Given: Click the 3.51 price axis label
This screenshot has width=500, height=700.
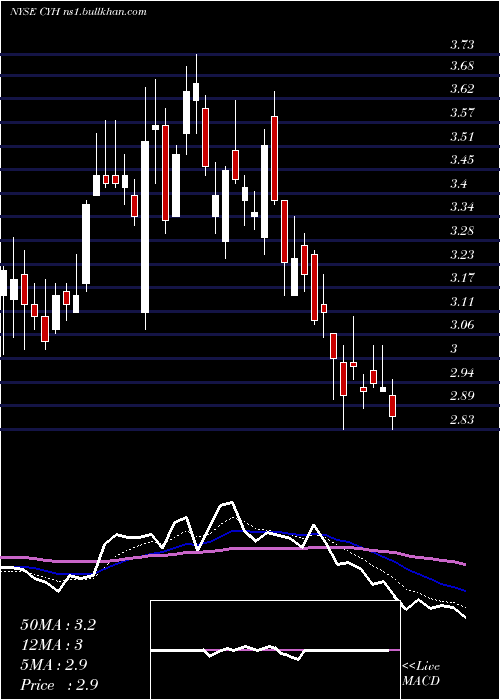Looking at the screenshot, I should click(x=462, y=137).
